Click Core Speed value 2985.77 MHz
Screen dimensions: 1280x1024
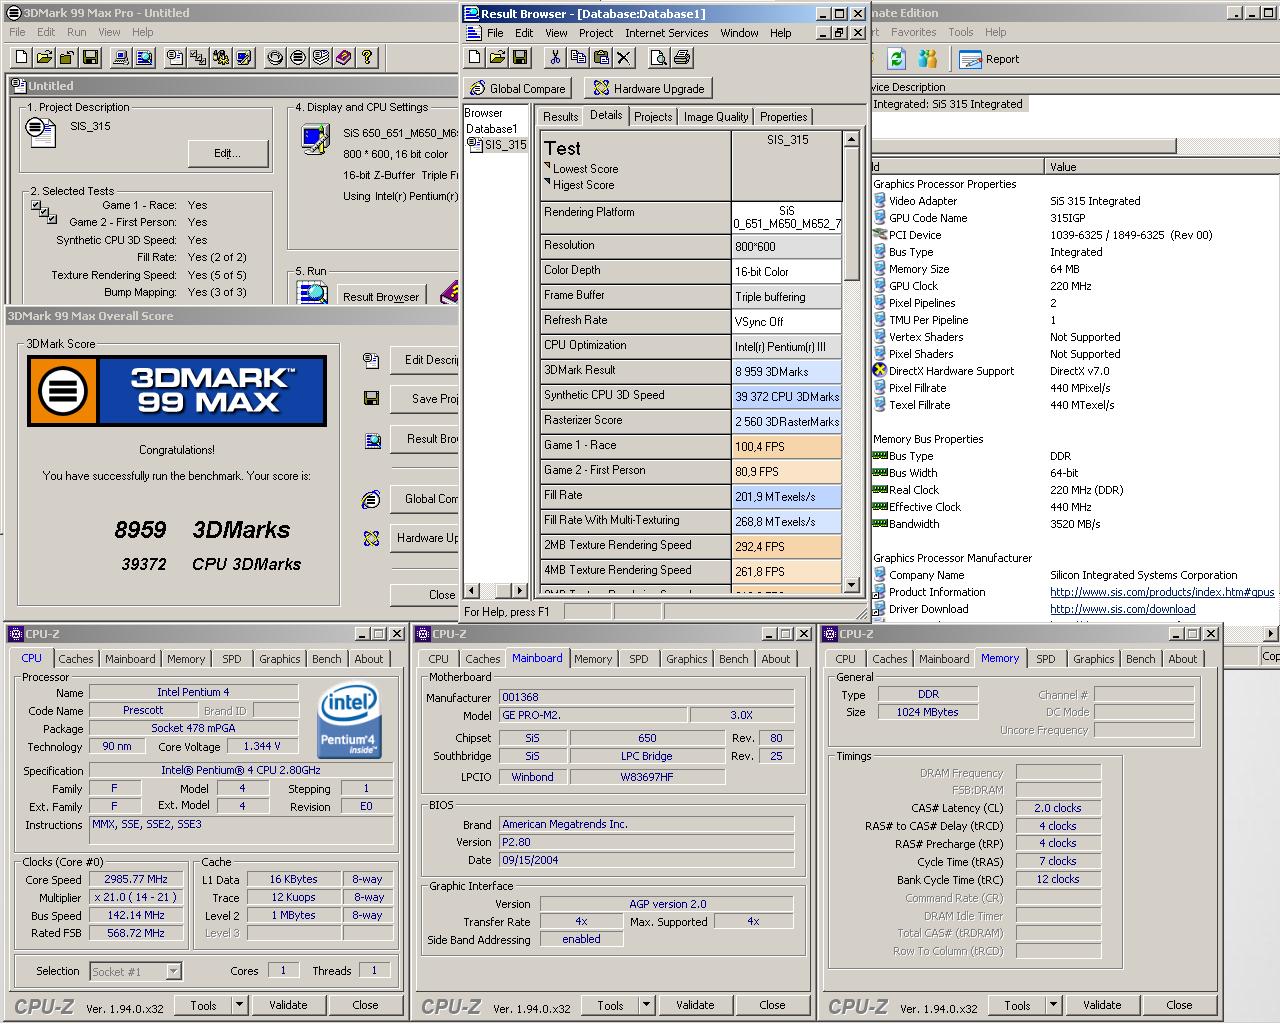point(136,879)
